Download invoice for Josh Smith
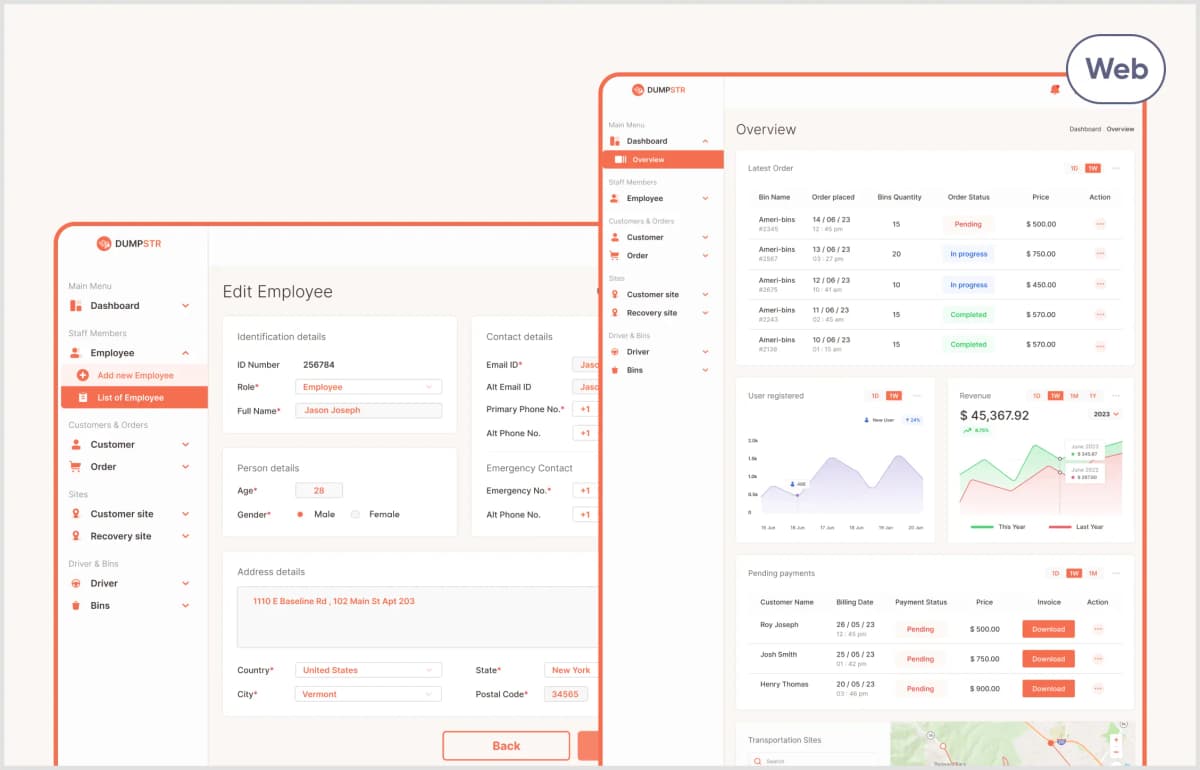The width and height of the screenshot is (1200, 770). point(1048,659)
